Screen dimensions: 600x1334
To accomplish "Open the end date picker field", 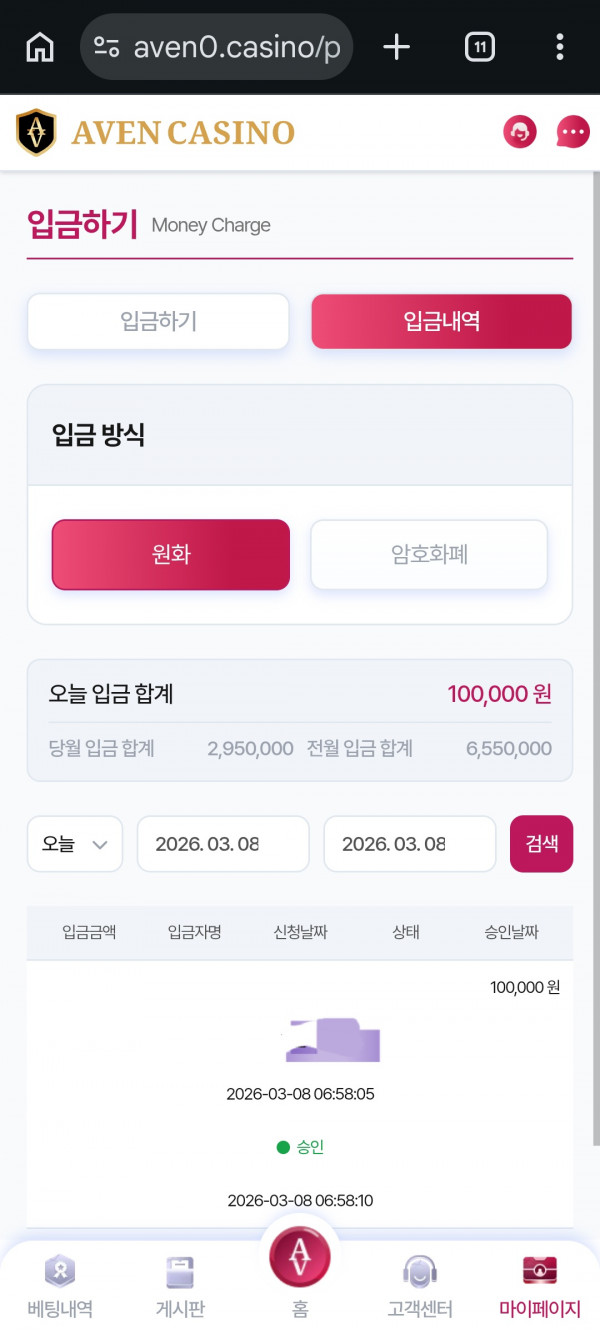I will pos(409,844).
